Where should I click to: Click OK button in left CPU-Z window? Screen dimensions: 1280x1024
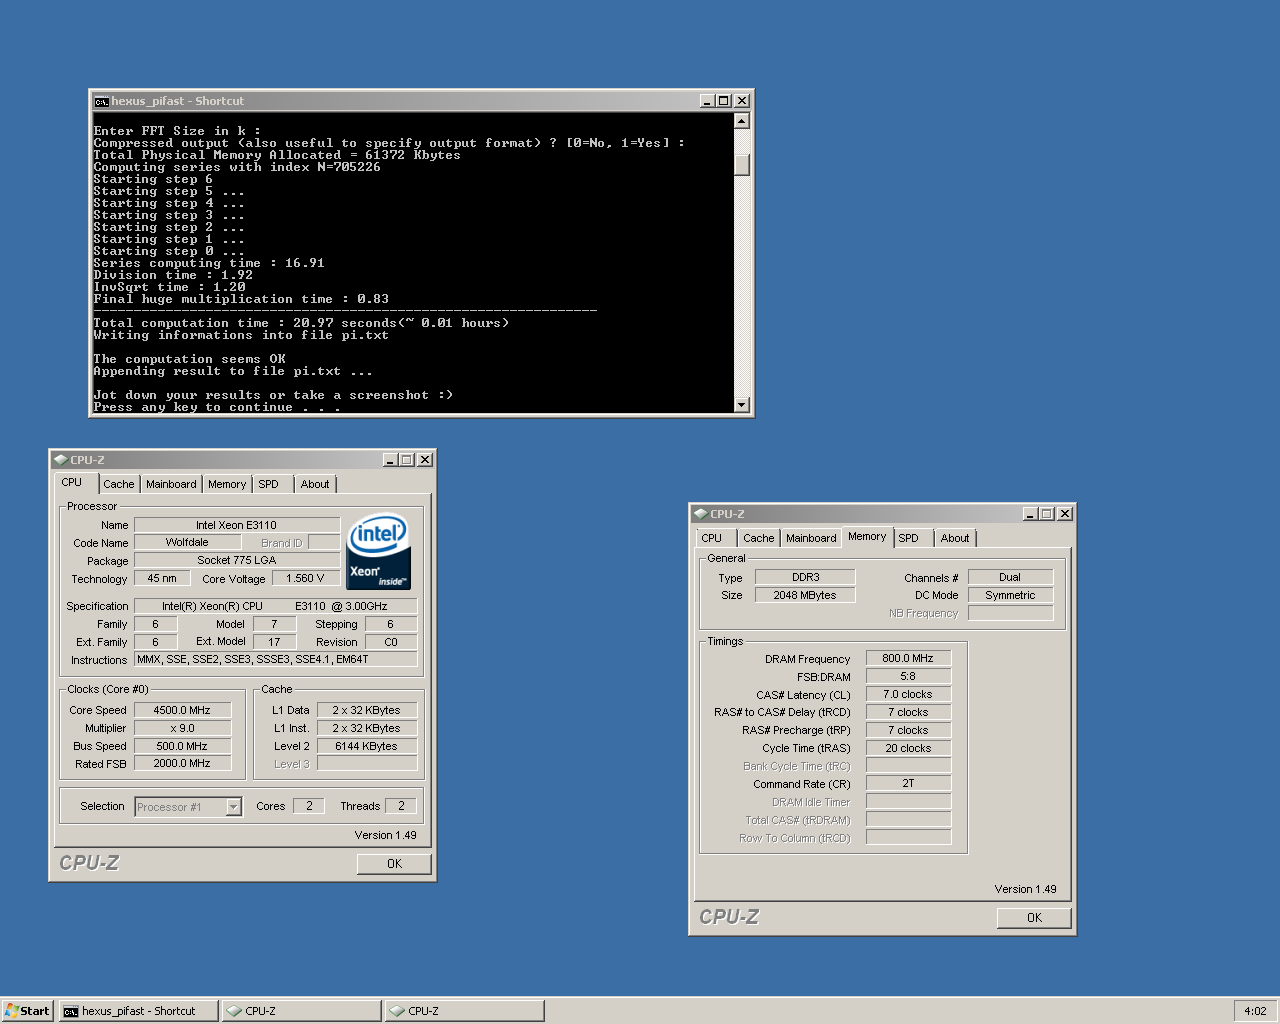coord(394,863)
